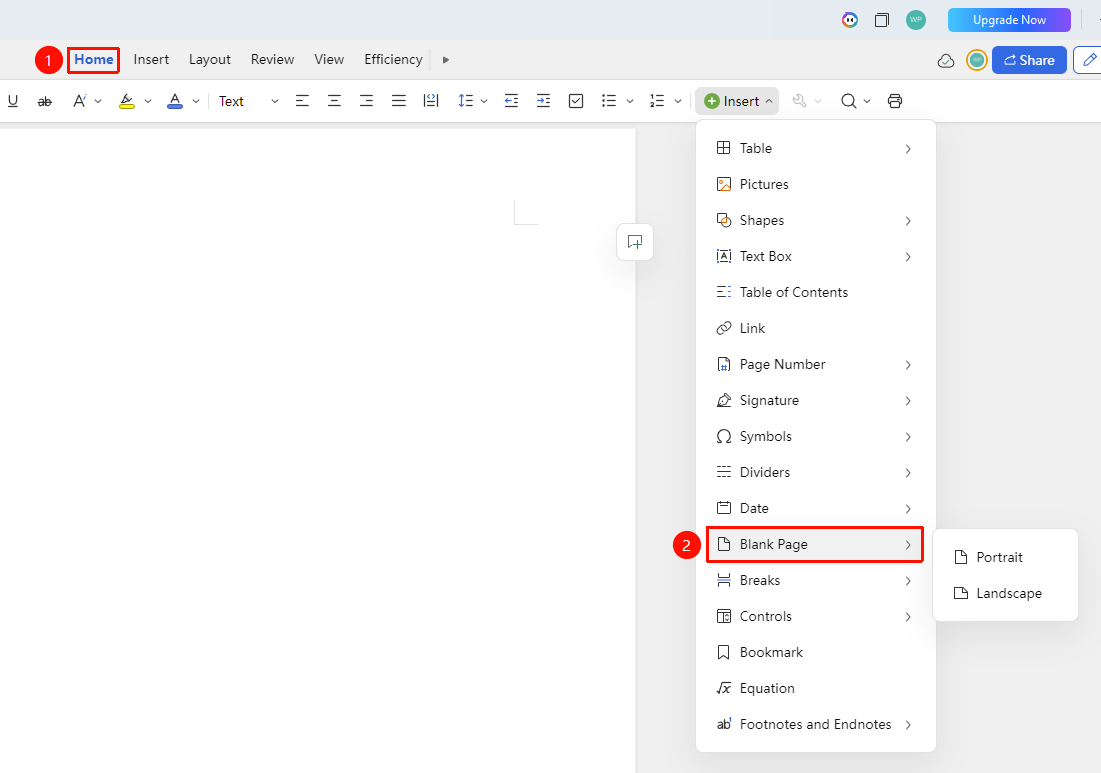Open the search magnifier tool
This screenshot has width=1101, height=773.
click(x=849, y=101)
